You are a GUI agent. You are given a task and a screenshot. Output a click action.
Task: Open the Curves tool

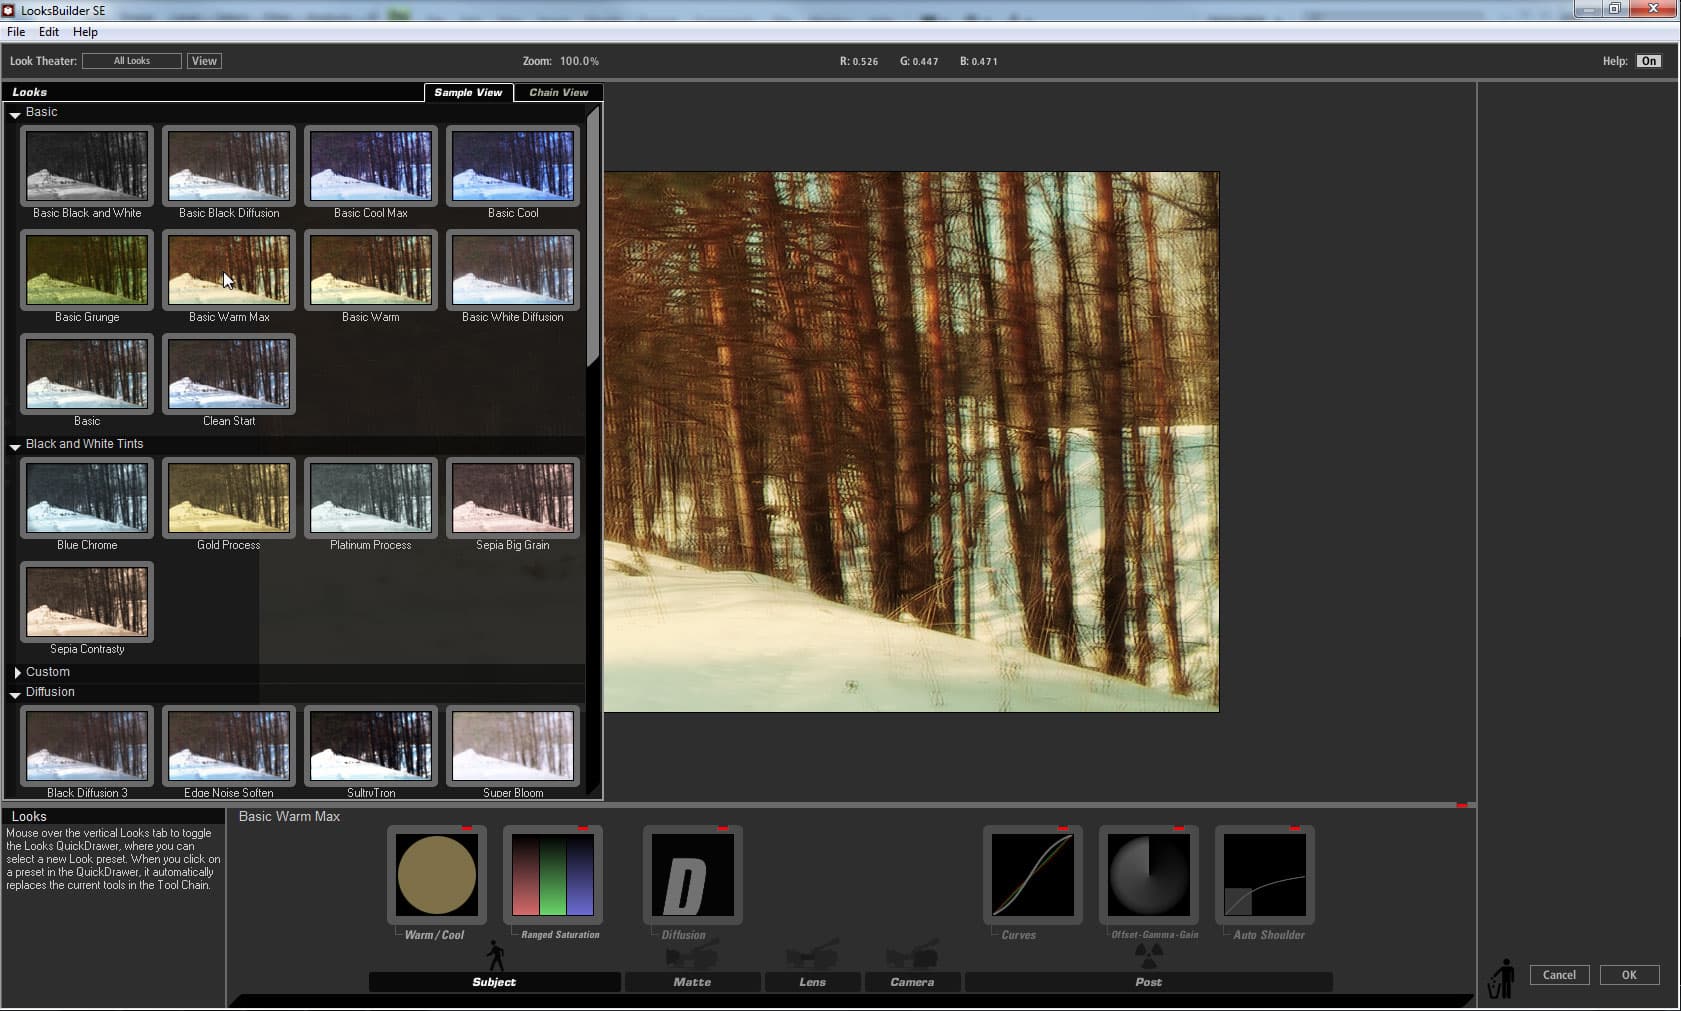point(1032,875)
